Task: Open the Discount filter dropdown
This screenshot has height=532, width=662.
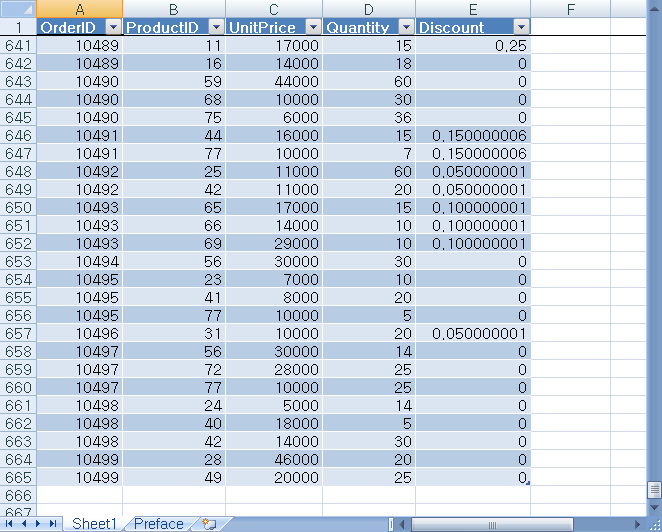Action: (x=521, y=27)
